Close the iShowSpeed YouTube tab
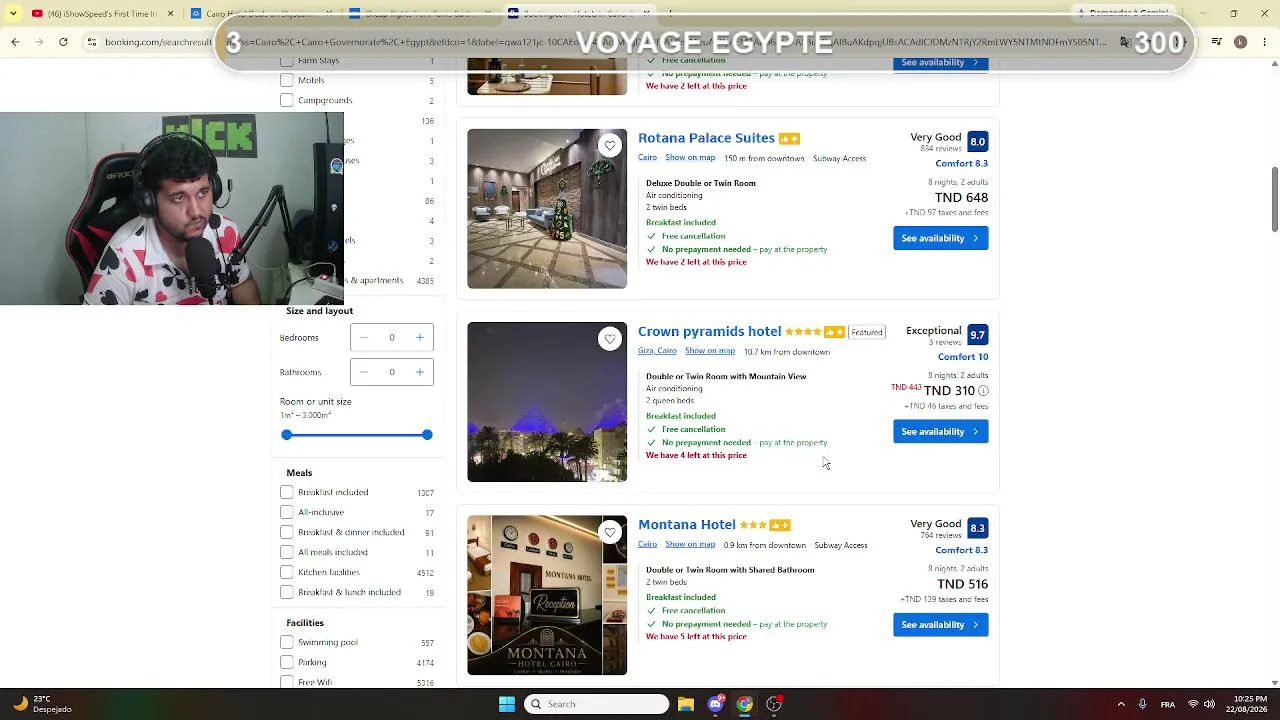 [x=171, y=14]
